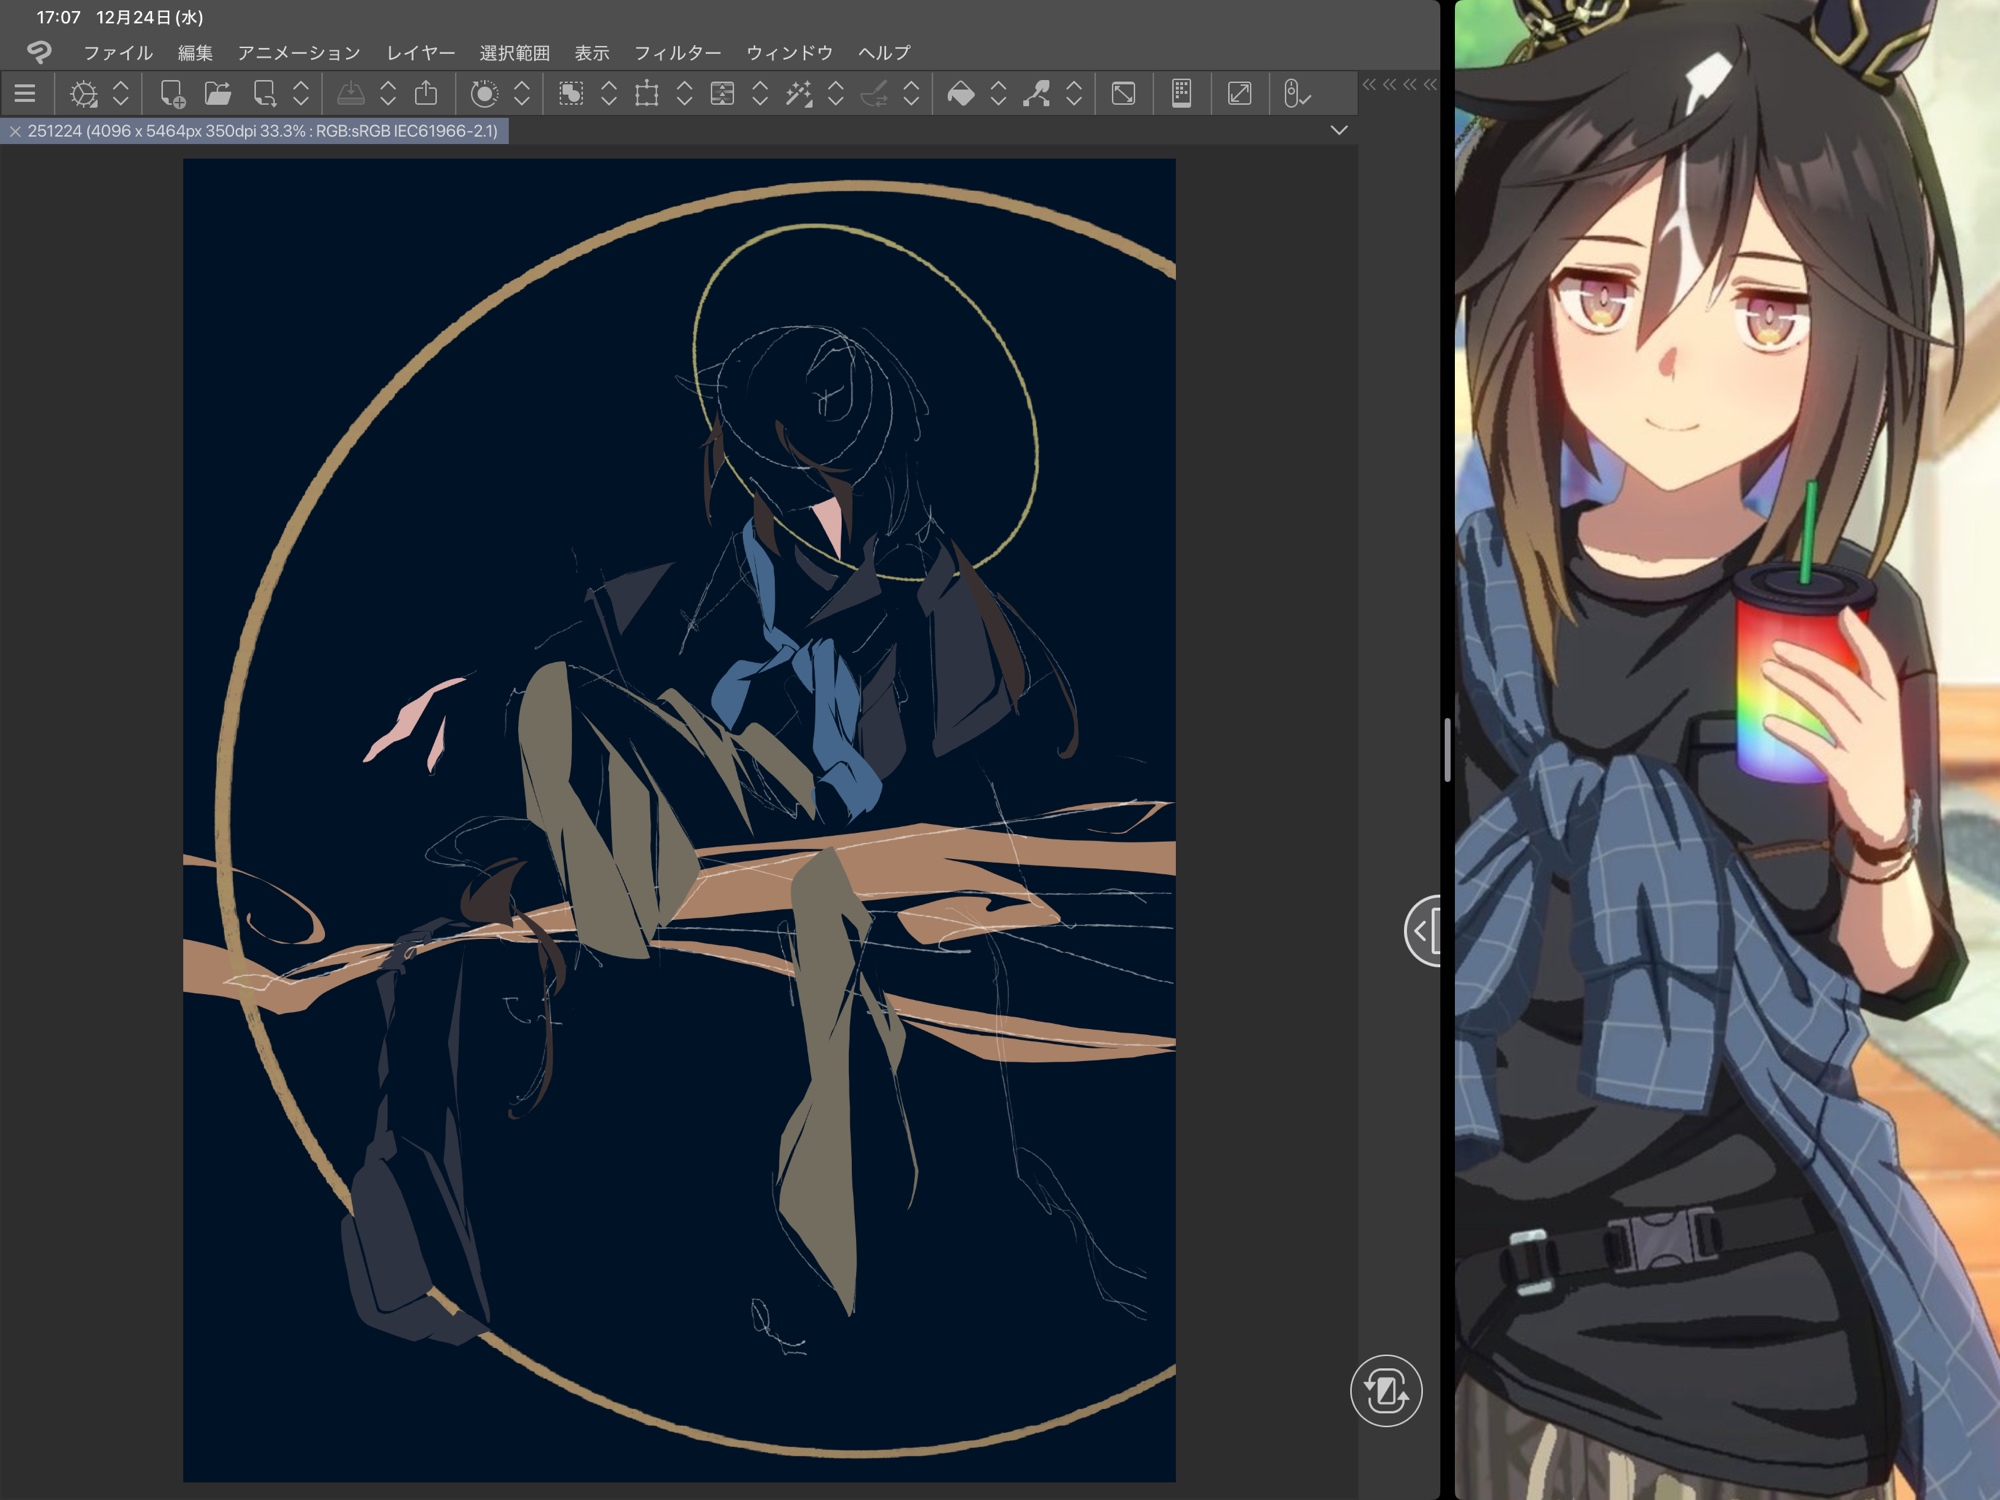2000x1500 pixels.
Task: Click the scale and rotate transform icon
Action: coord(647,94)
